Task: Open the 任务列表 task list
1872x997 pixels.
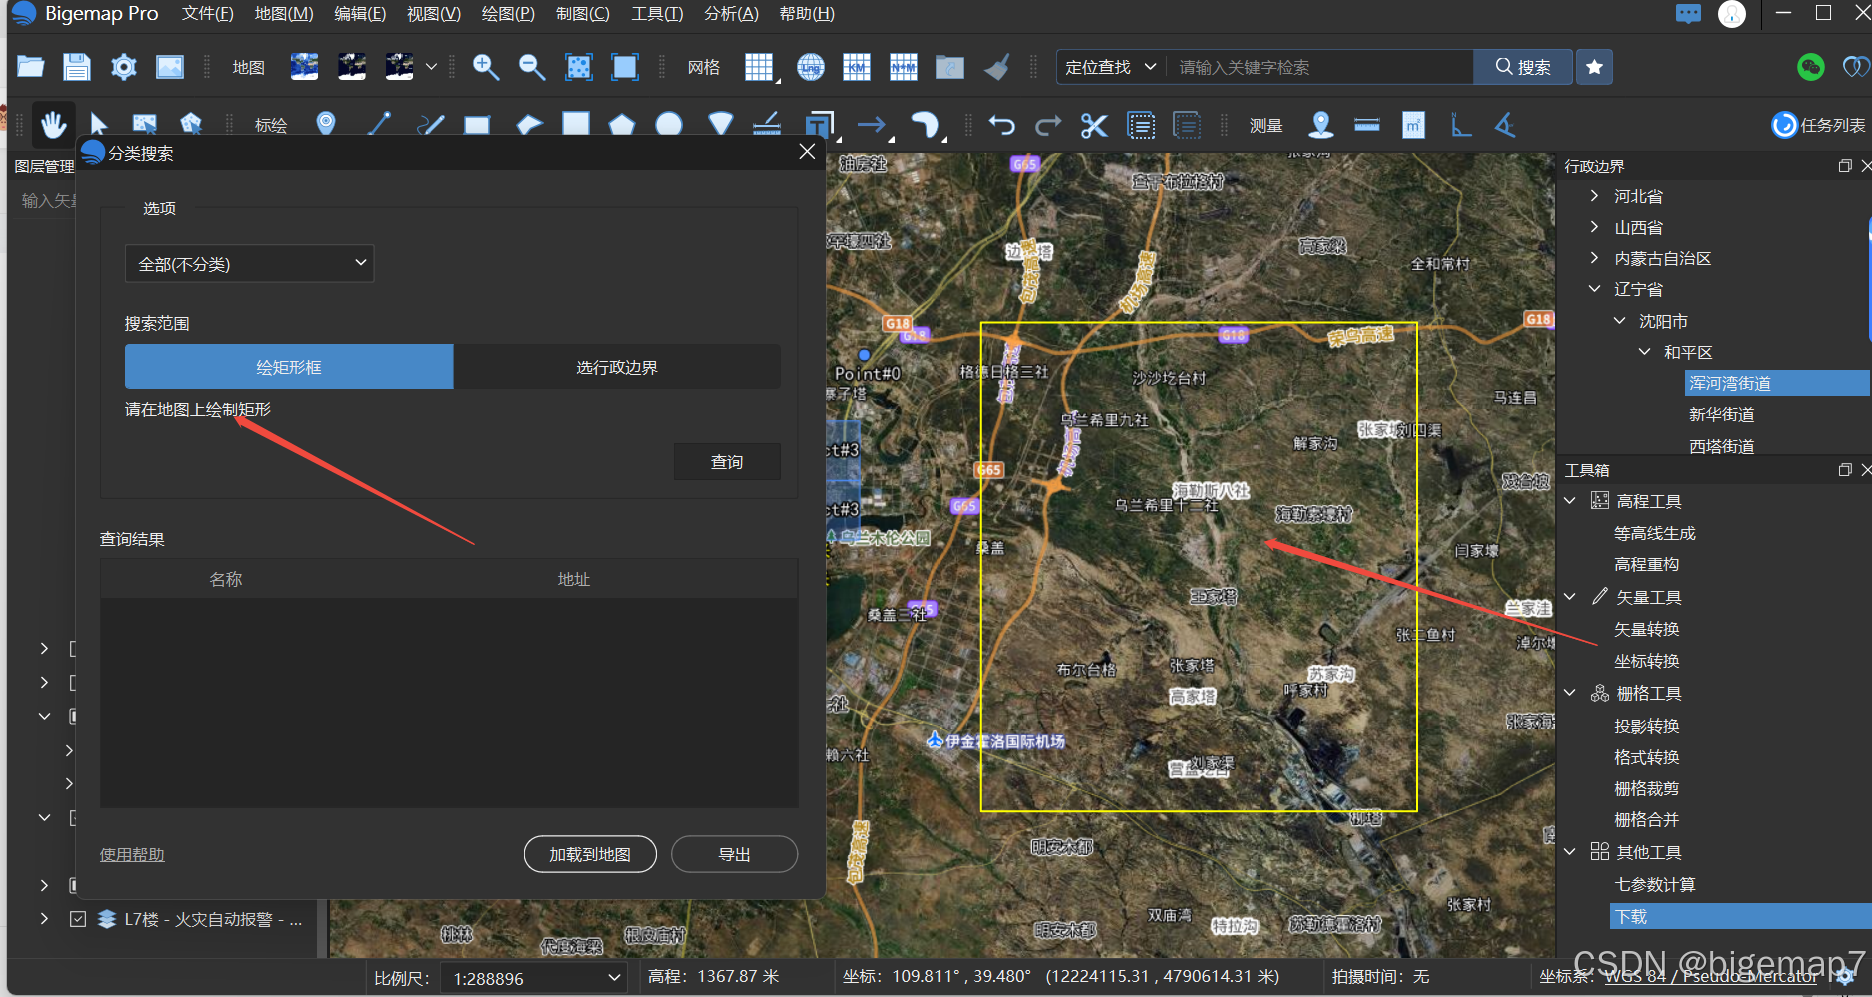Action: (1819, 125)
